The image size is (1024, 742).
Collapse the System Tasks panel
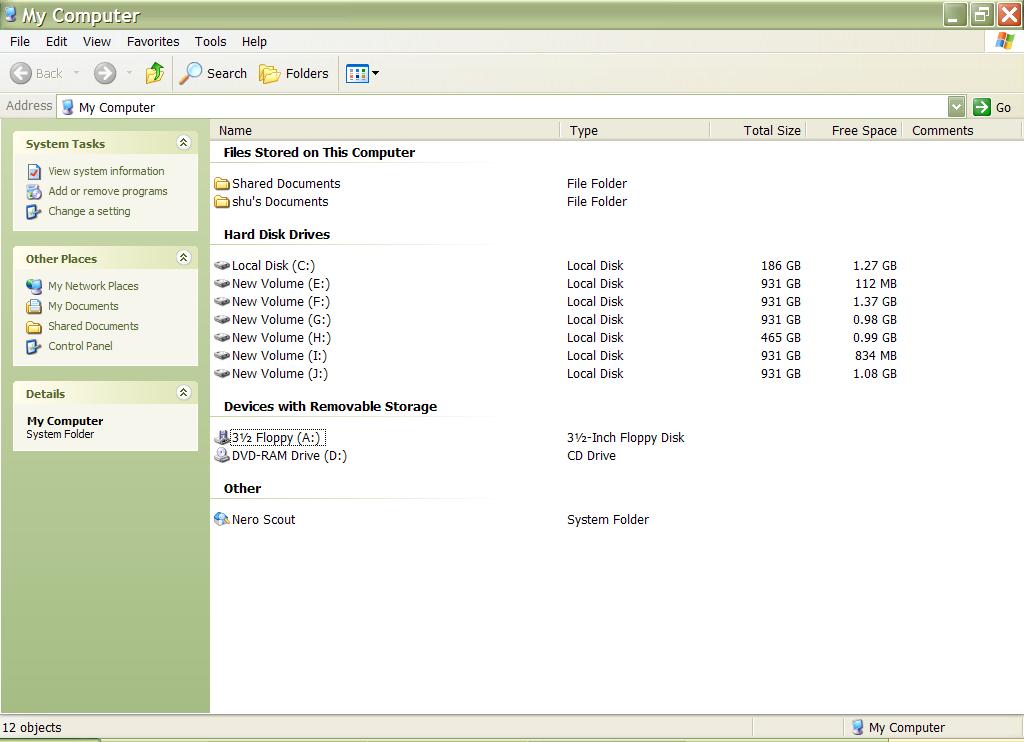(184, 142)
